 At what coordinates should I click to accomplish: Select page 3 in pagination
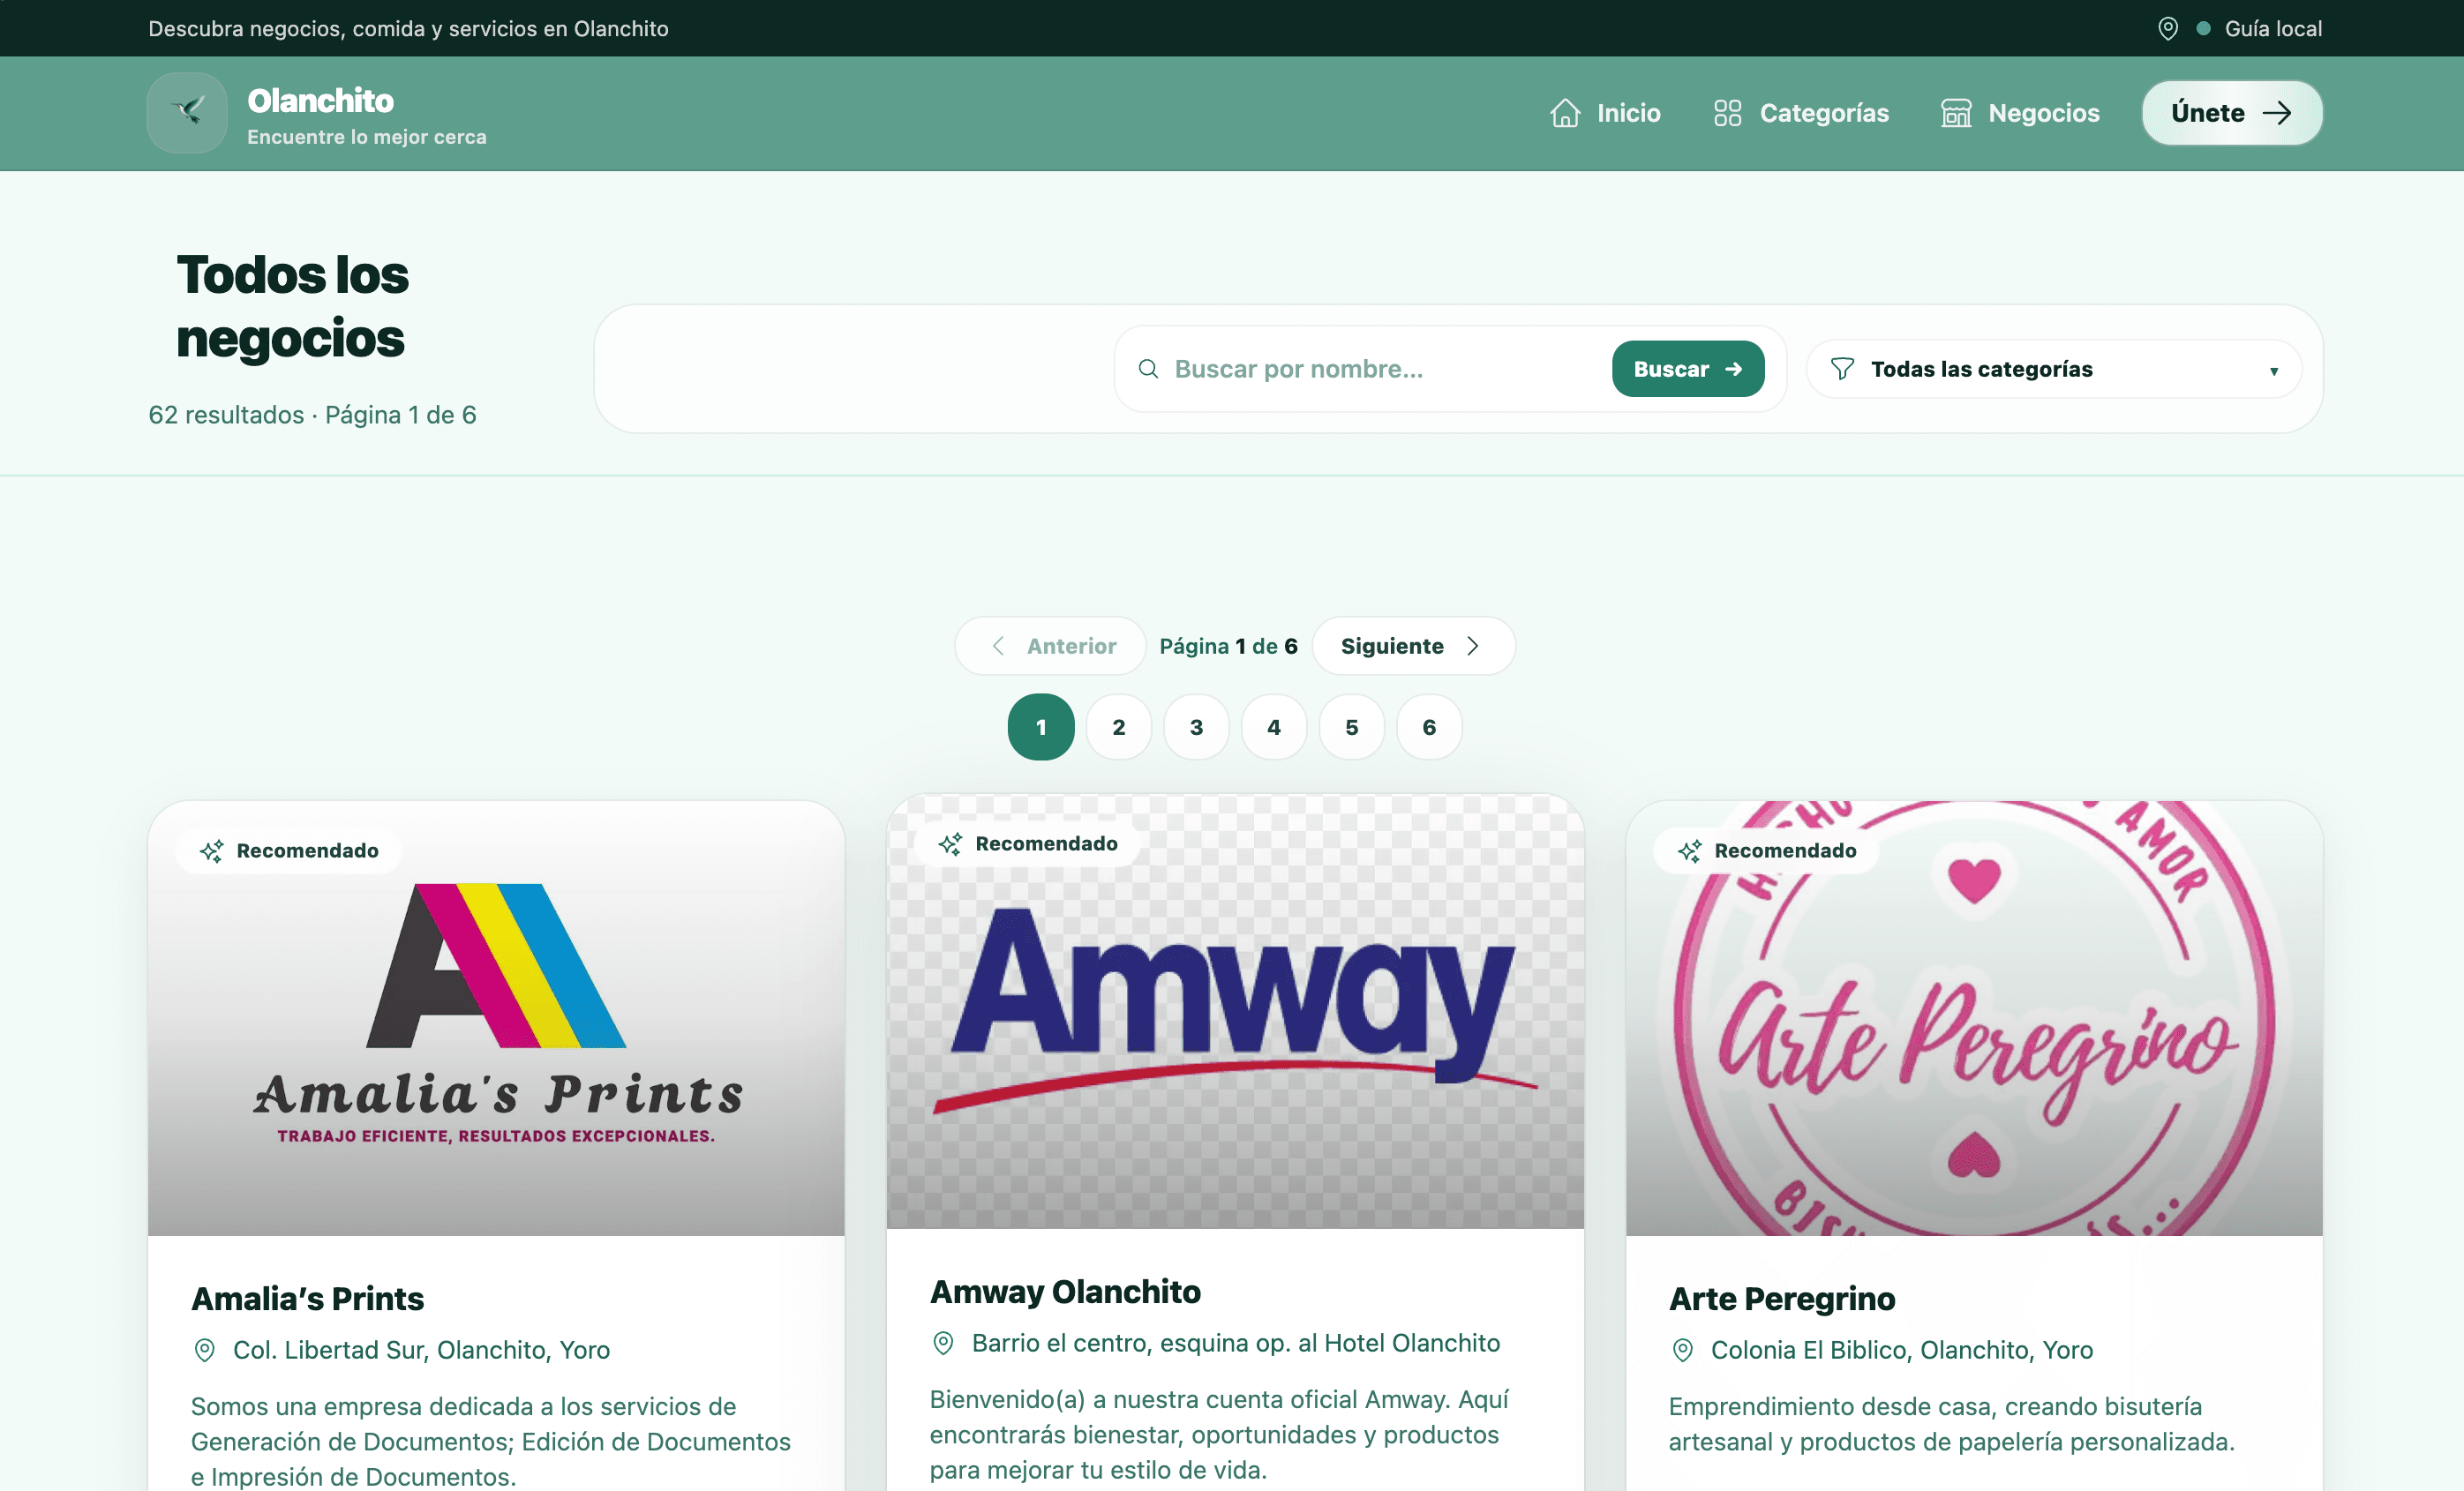click(1196, 727)
